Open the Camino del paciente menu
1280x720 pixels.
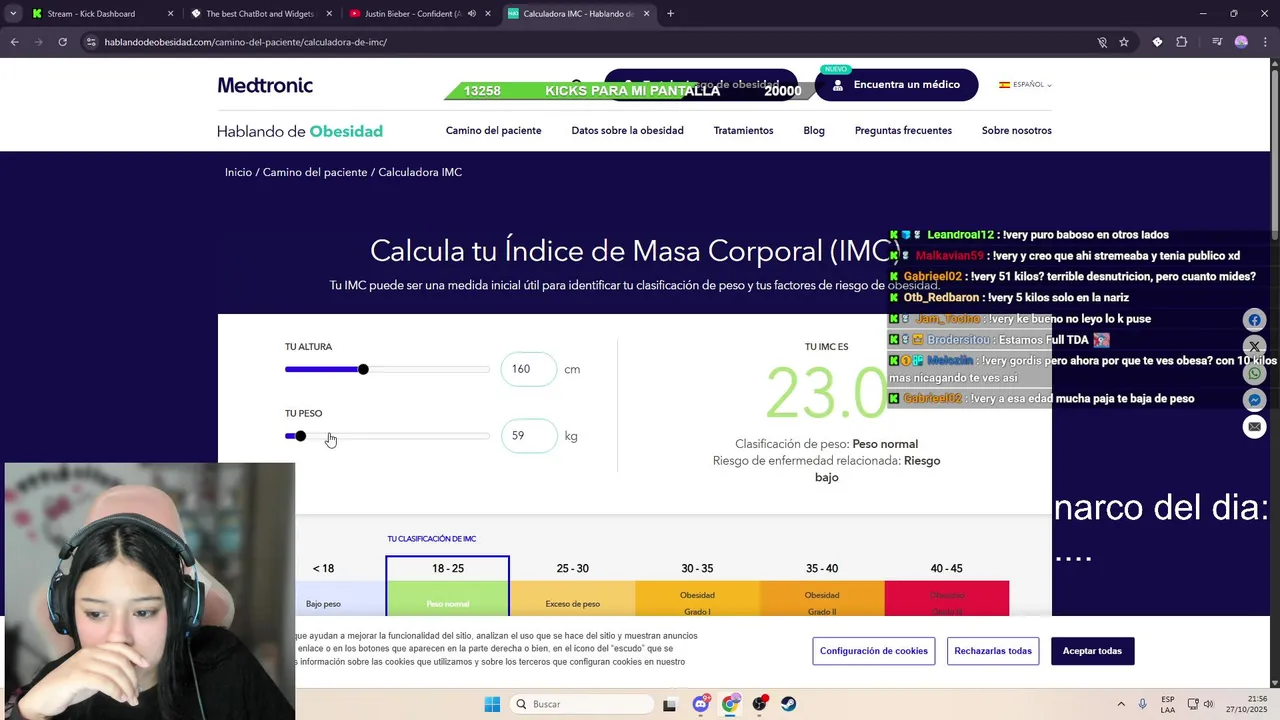(493, 131)
